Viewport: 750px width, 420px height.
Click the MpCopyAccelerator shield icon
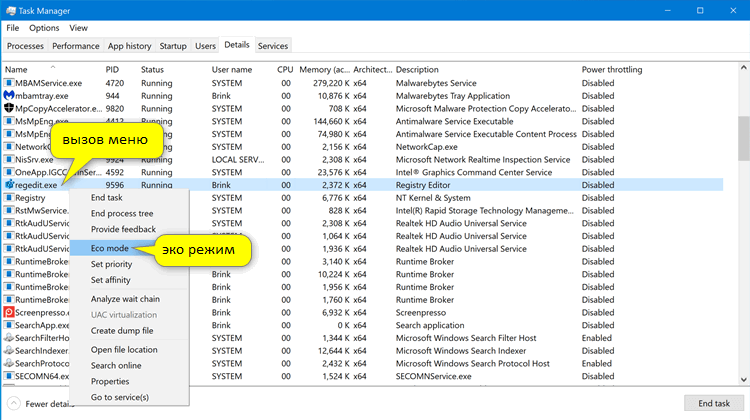point(9,109)
